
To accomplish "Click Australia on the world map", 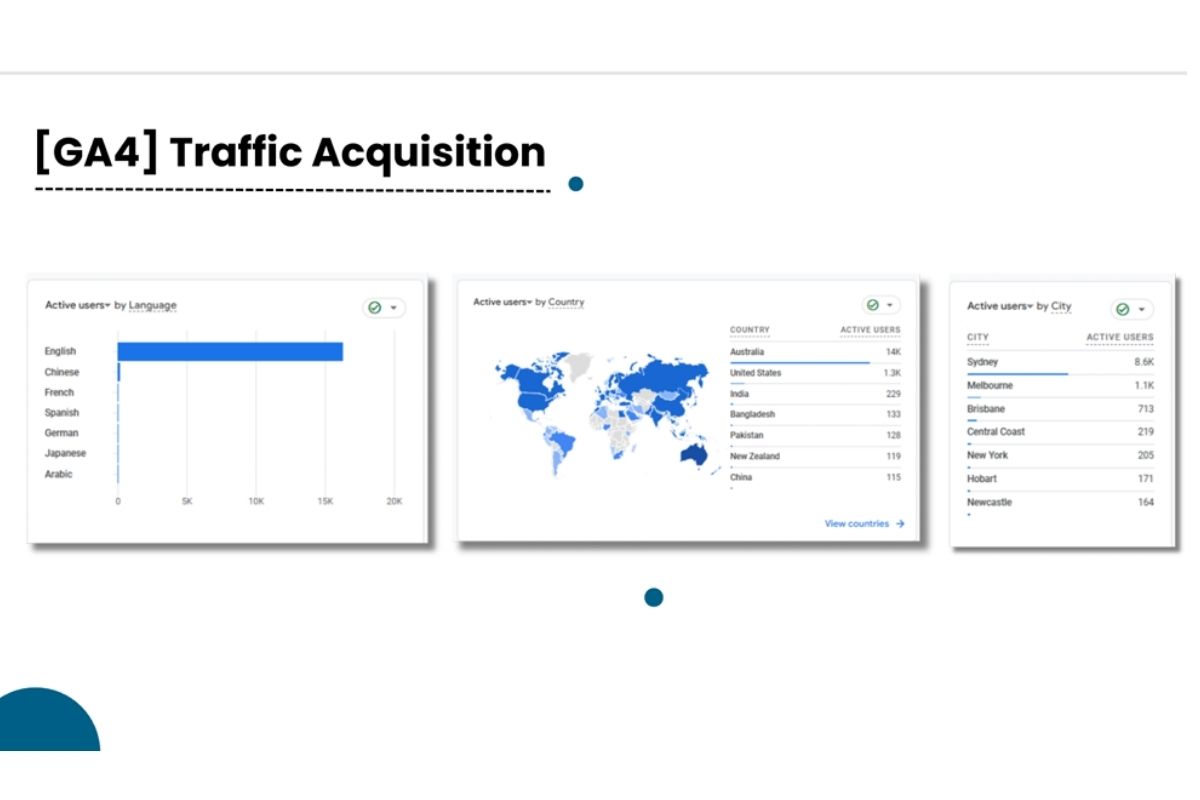I will pyautogui.click(x=696, y=455).
